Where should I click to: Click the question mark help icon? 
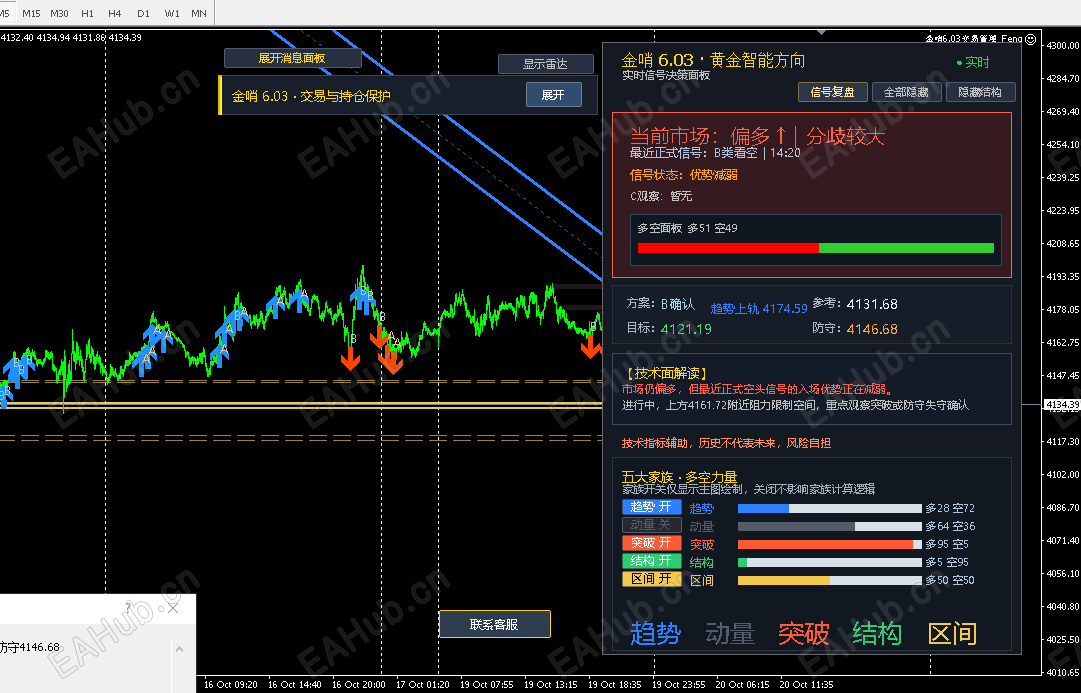tap(128, 607)
